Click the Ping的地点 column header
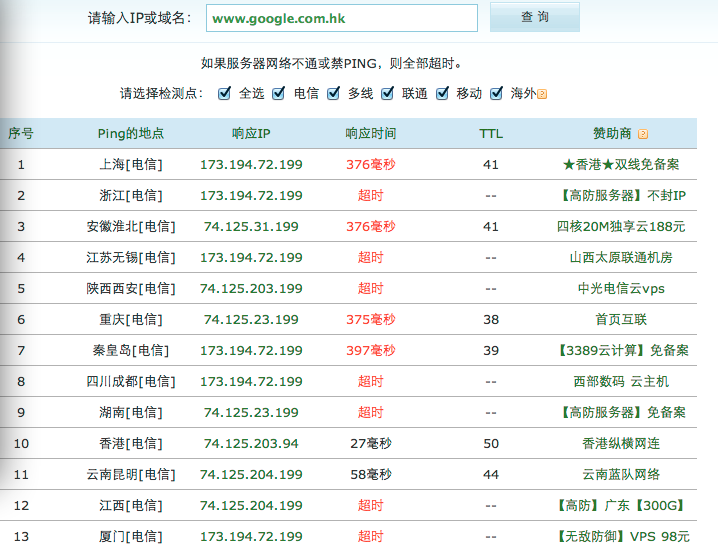The width and height of the screenshot is (718, 548). coord(131,134)
